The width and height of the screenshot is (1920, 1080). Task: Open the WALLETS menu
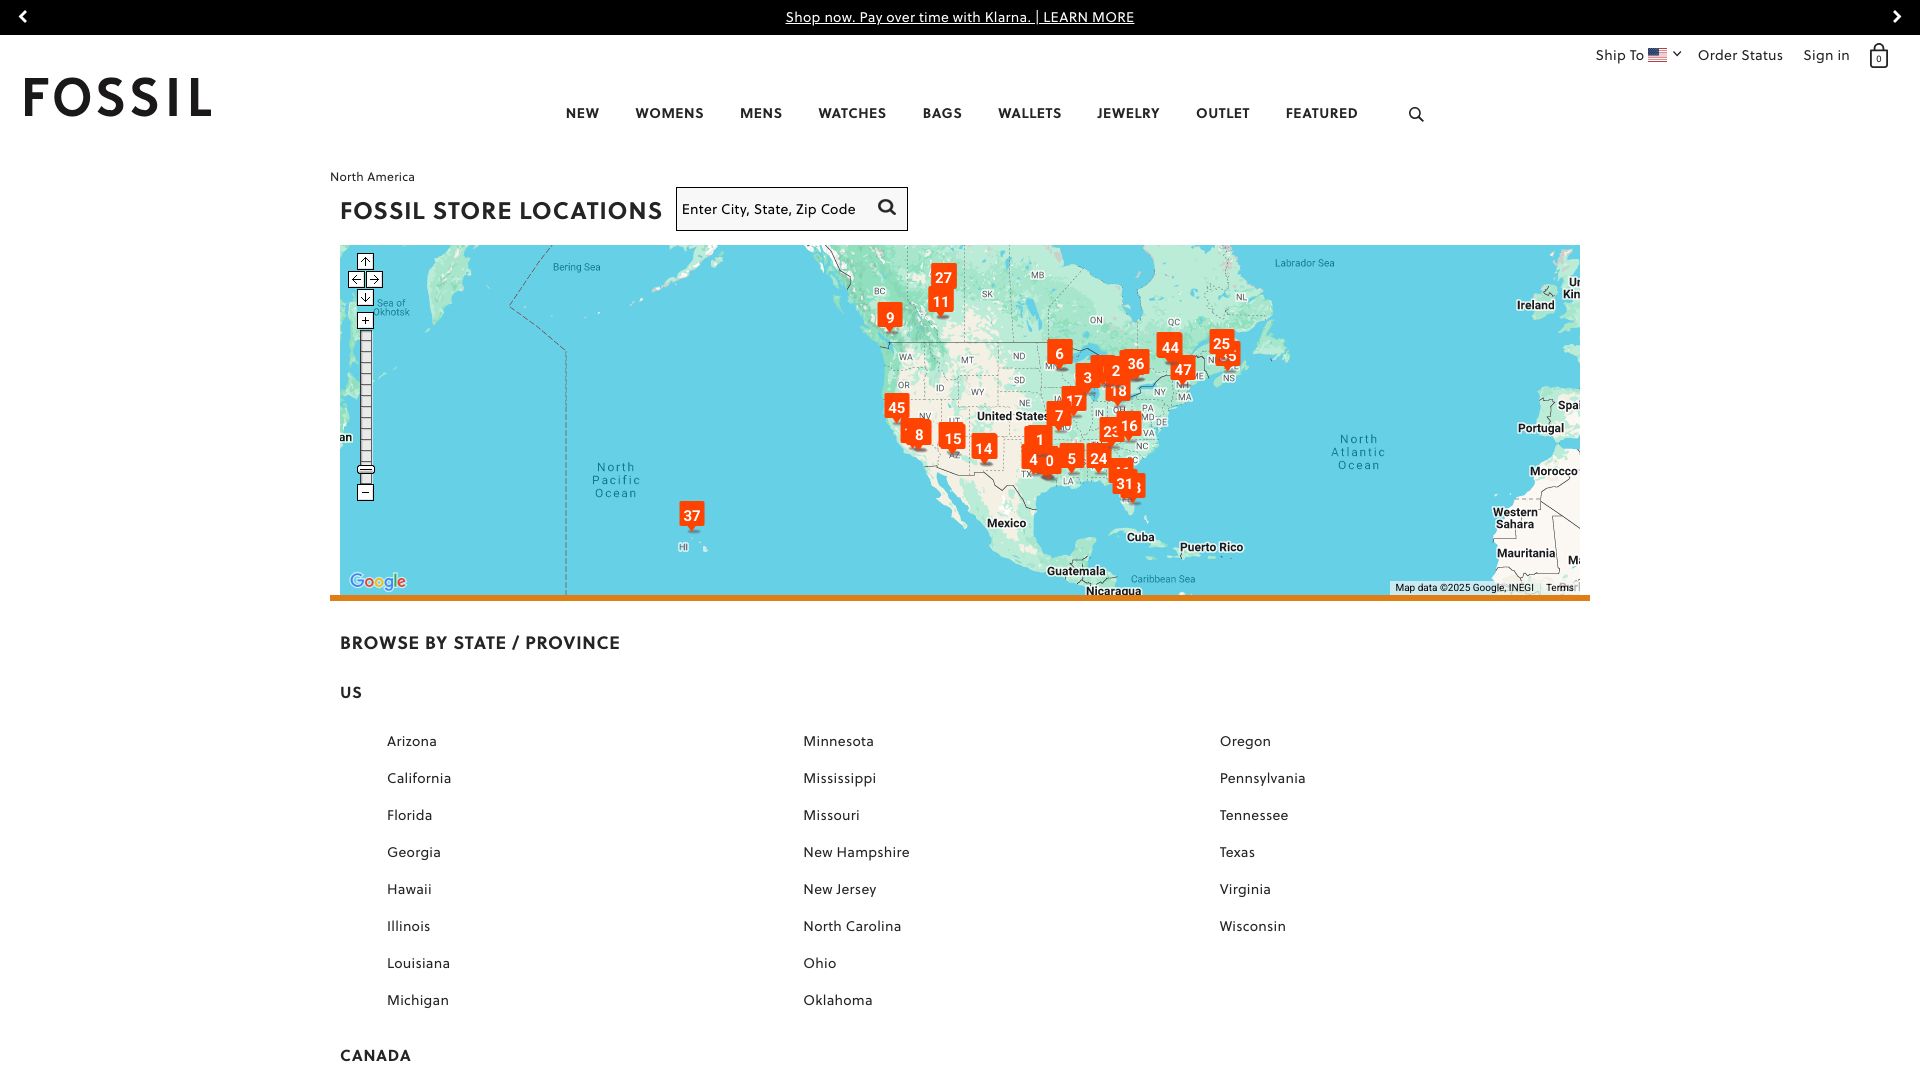coord(1029,113)
